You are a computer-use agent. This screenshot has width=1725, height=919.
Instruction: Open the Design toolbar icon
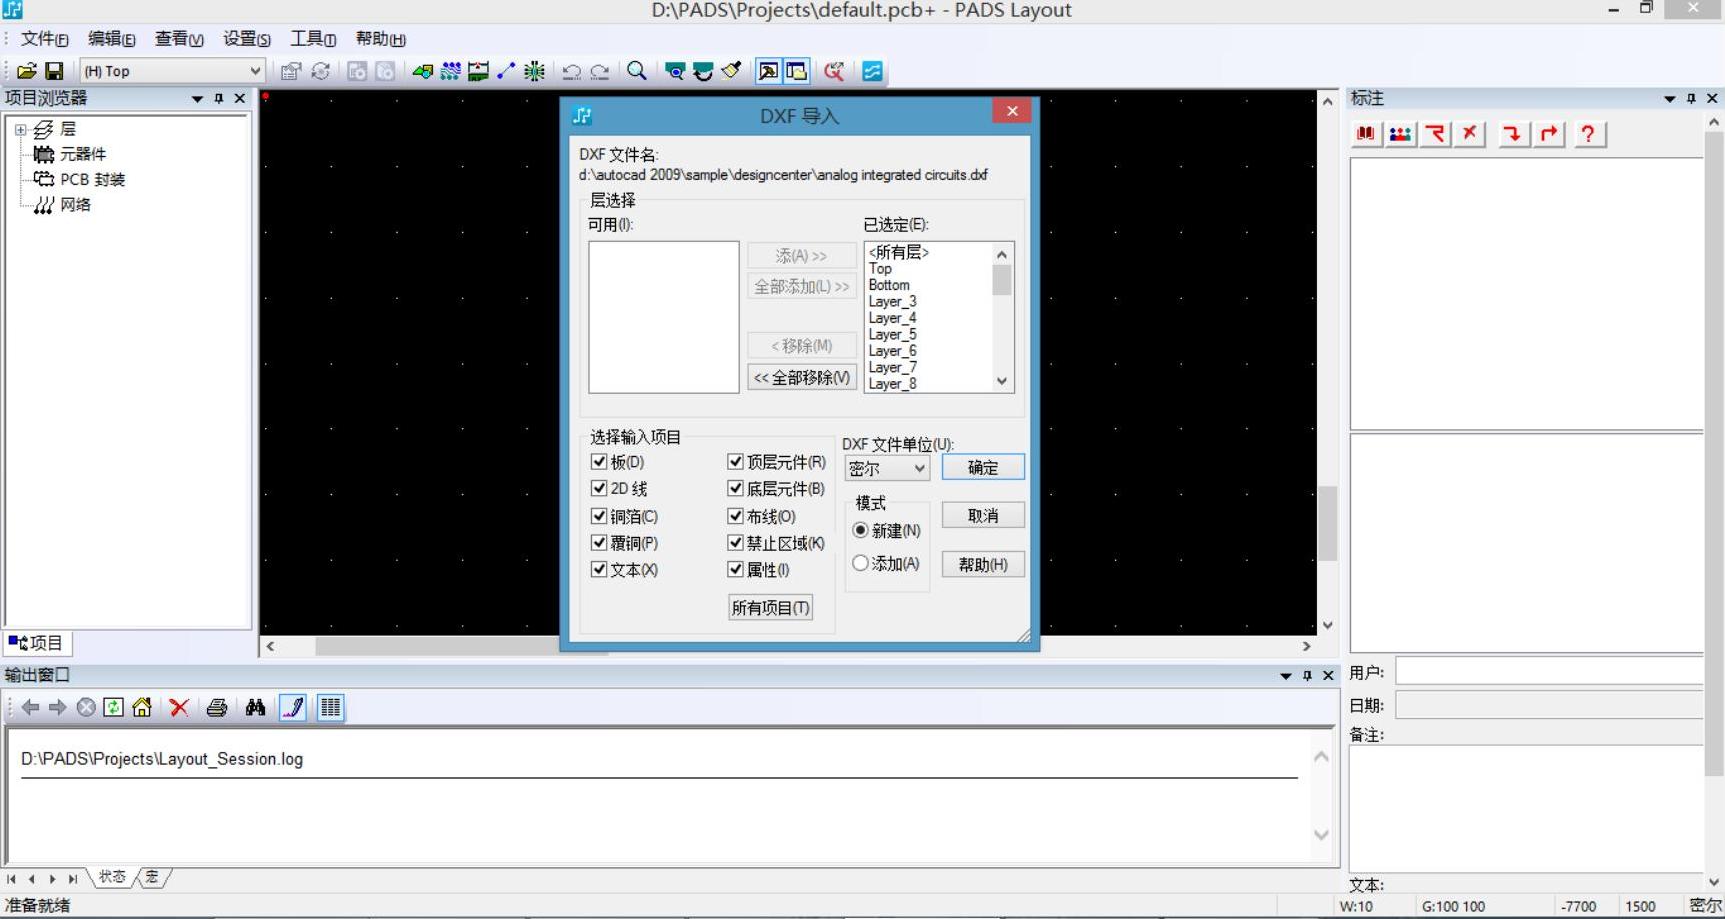pyautogui.click(x=451, y=71)
